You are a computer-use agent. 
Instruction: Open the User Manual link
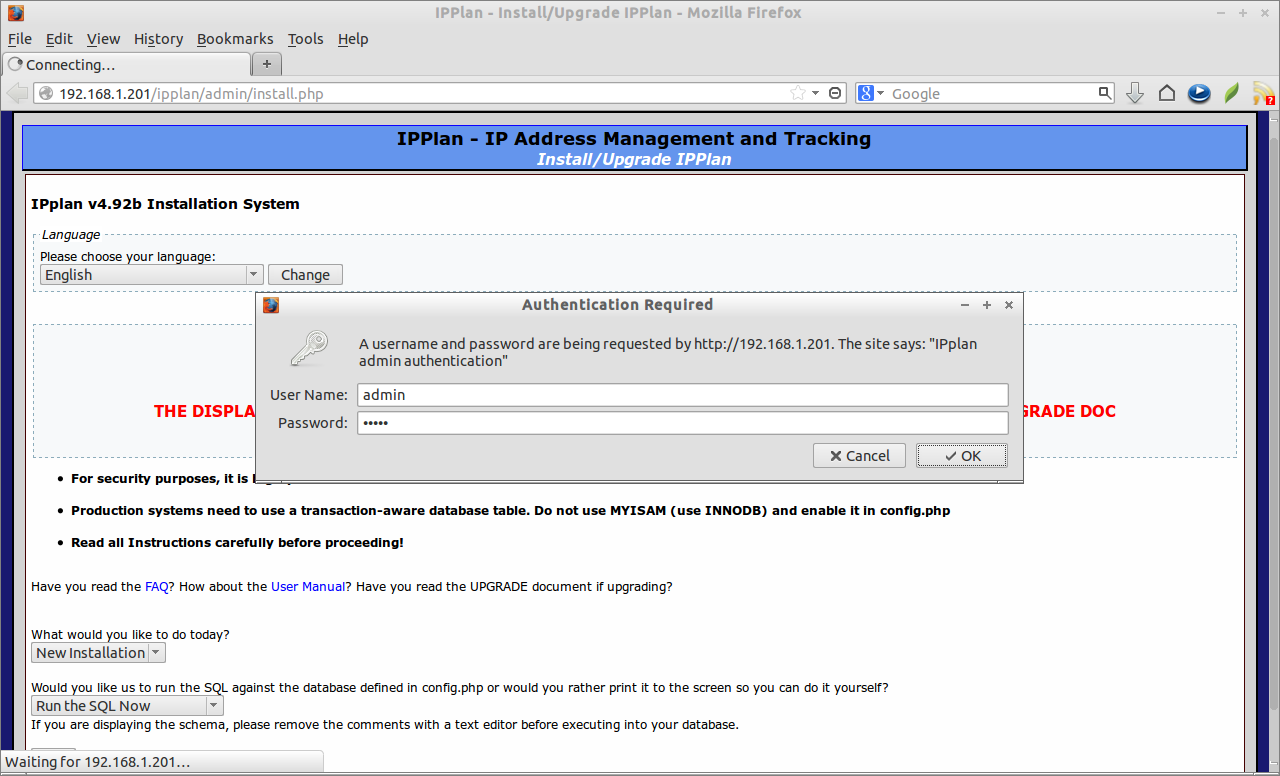click(x=308, y=587)
